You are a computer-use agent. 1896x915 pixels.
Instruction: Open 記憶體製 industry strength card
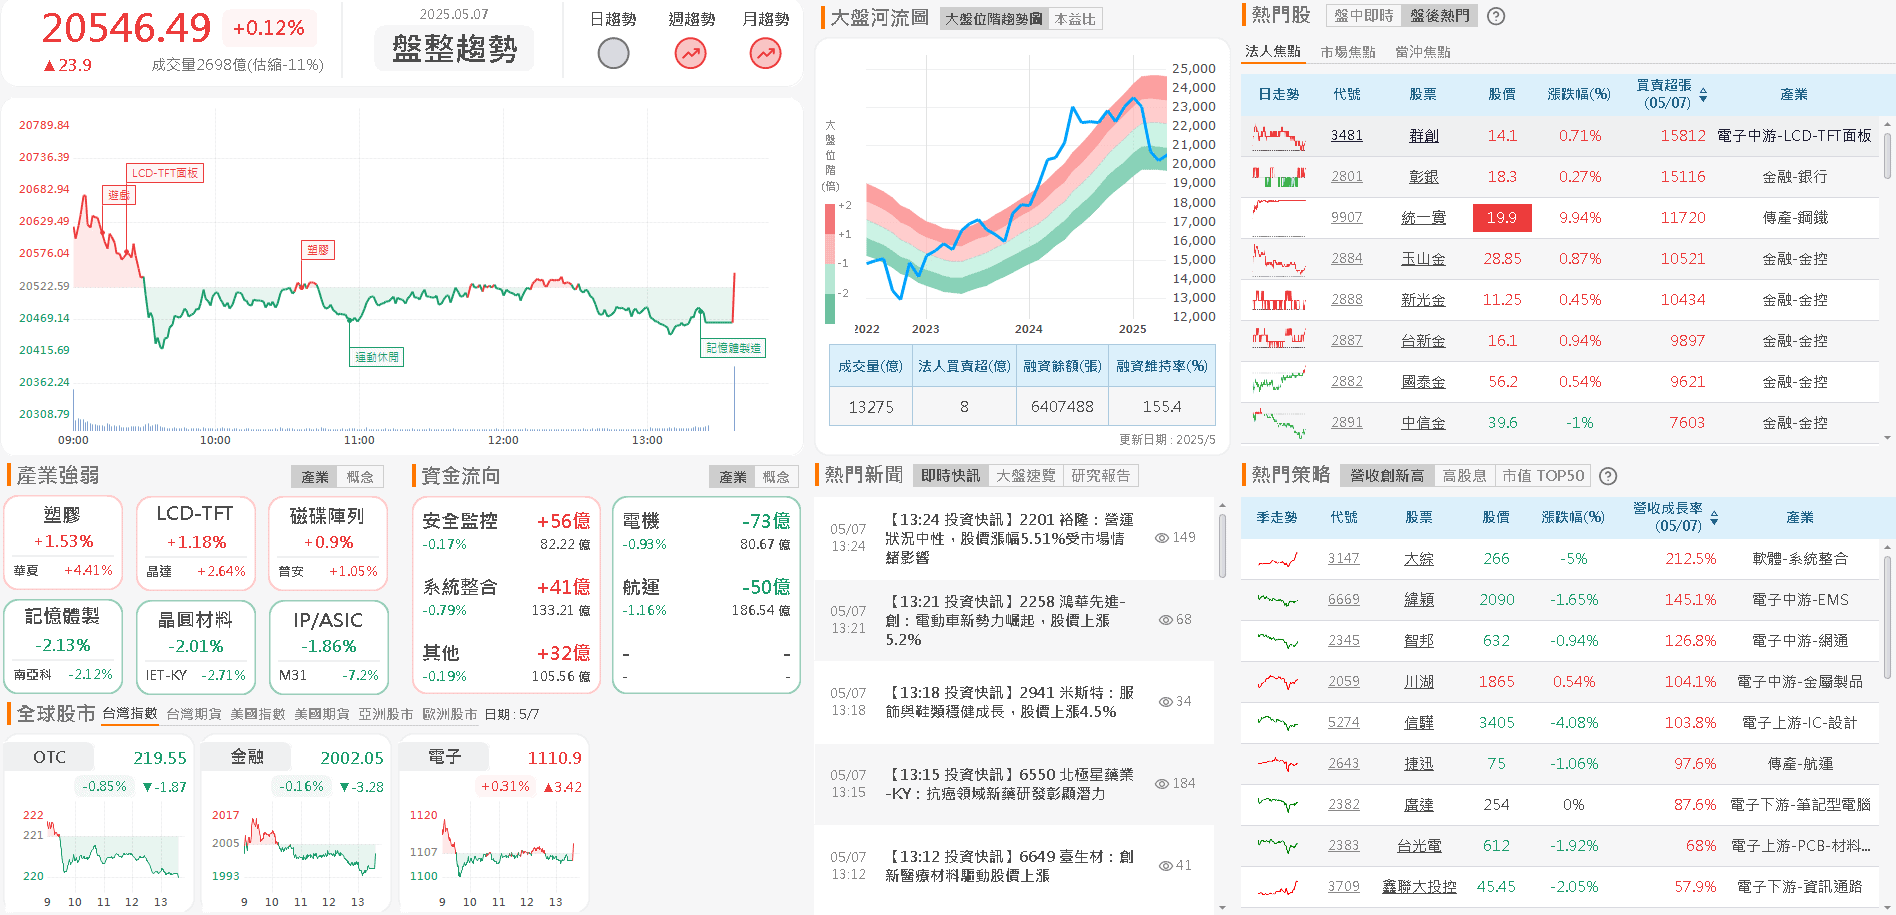(63, 647)
